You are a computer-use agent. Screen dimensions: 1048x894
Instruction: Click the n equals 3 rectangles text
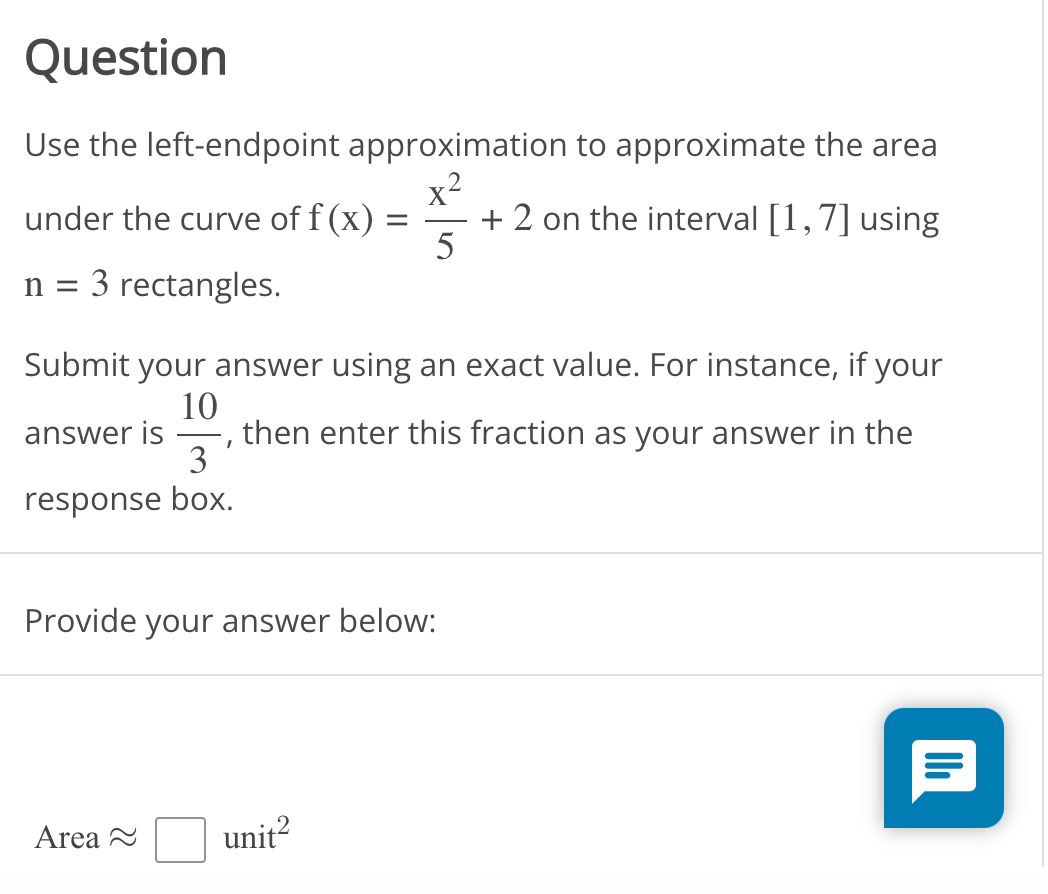[153, 285]
